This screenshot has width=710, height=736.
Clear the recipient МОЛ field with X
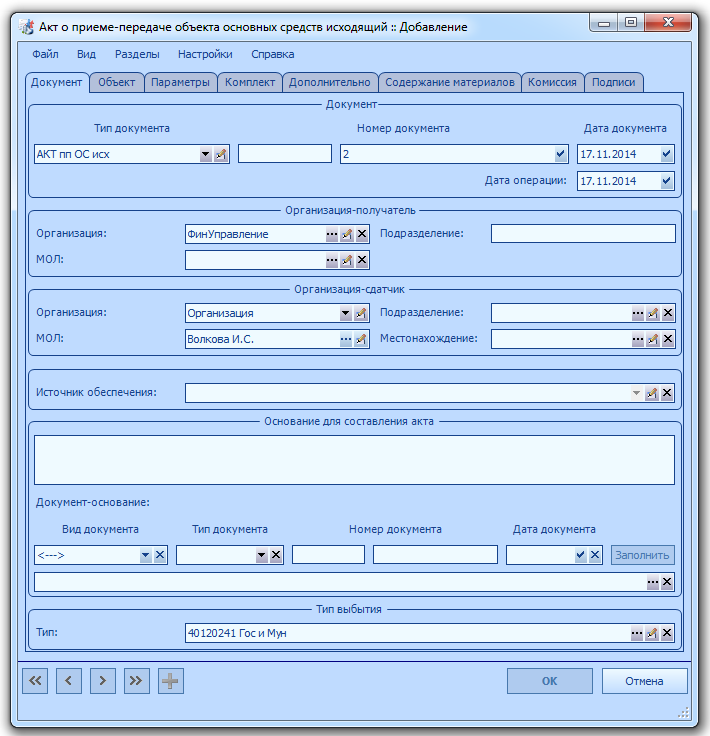(362, 260)
